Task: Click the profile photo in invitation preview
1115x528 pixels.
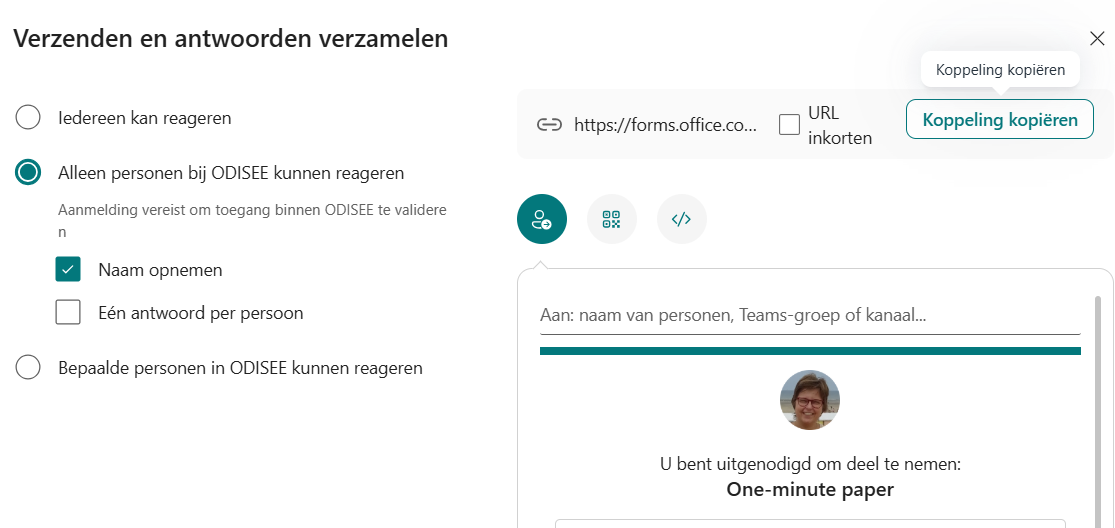Action: click(x=810, y=400)
